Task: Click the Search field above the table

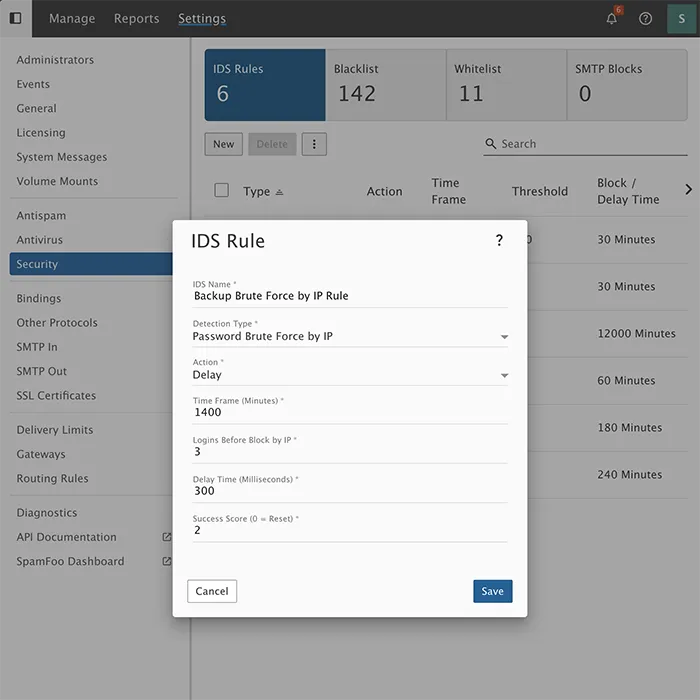Action: pos(585,144)
